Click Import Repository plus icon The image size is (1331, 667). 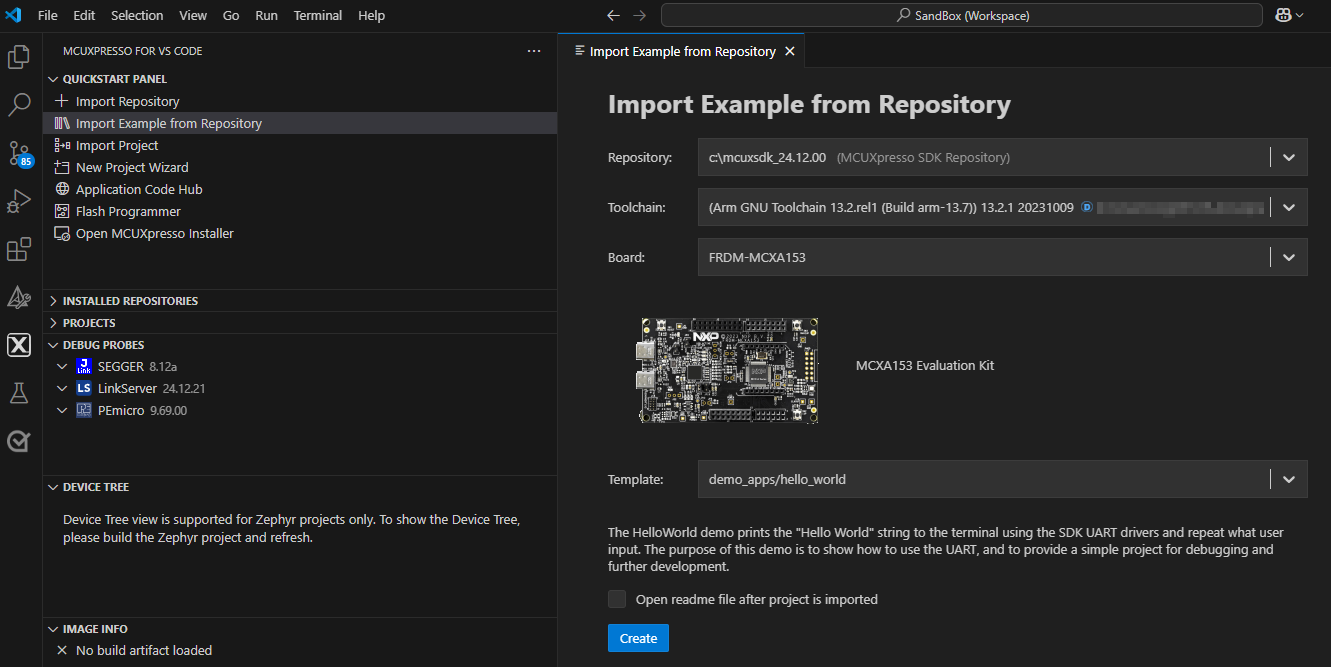pyautogui.click(x=63, y=101)
